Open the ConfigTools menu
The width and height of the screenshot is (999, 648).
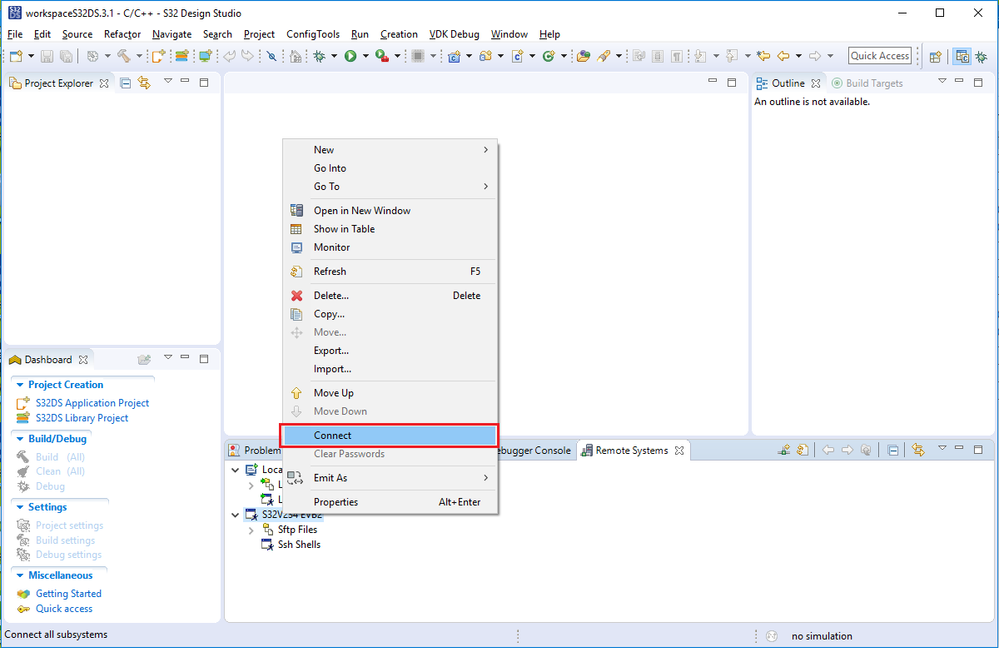(313, 34)
